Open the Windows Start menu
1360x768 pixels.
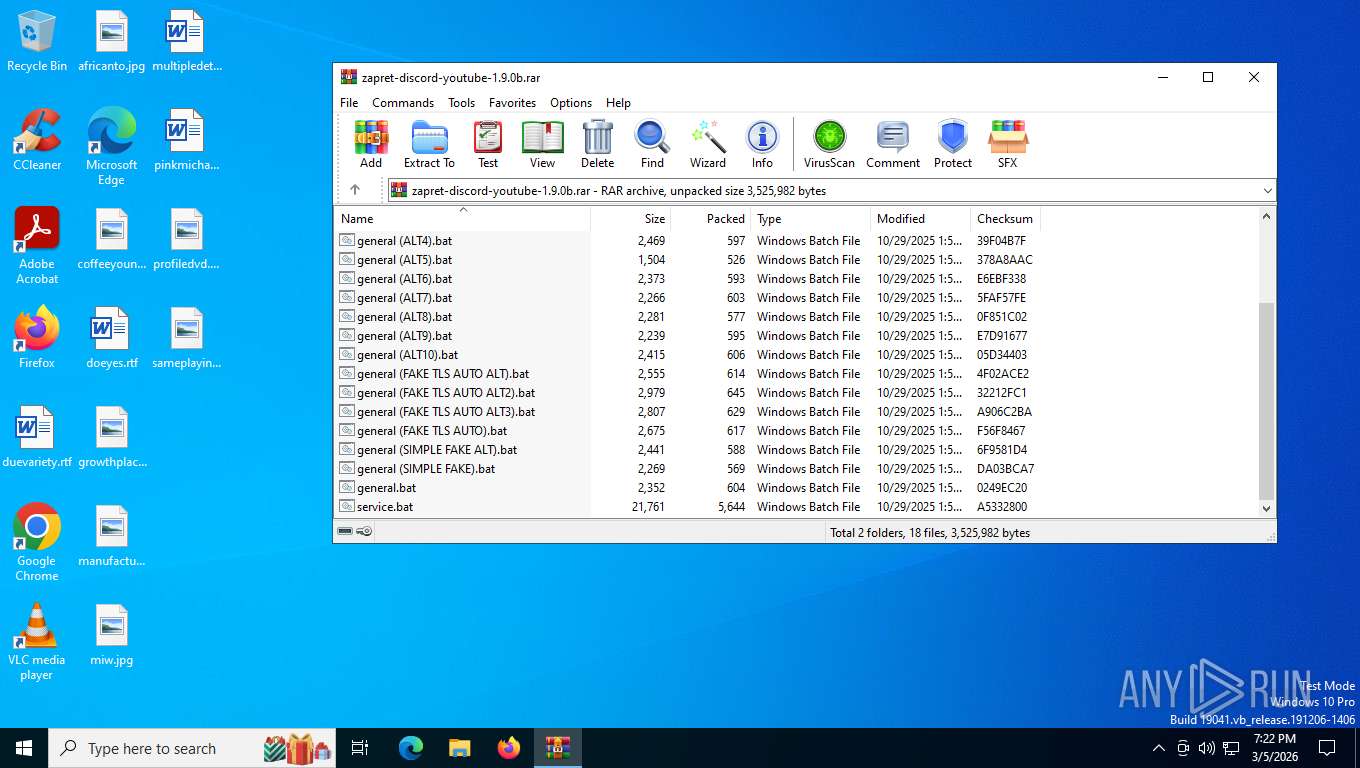tap(24, 748)
